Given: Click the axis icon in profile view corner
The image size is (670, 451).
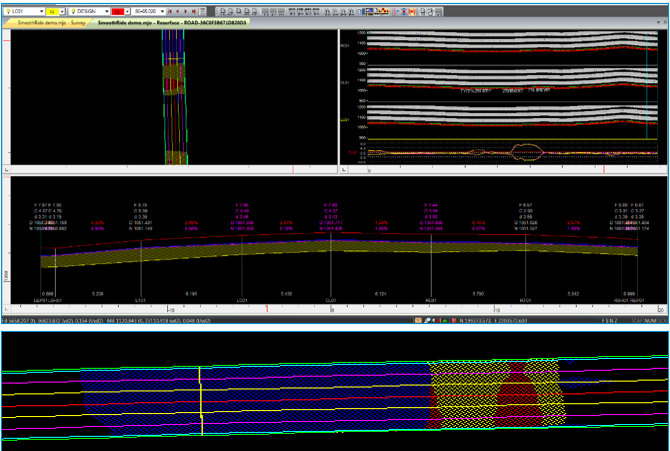Looking at the screenshot, I should (345, 170).
